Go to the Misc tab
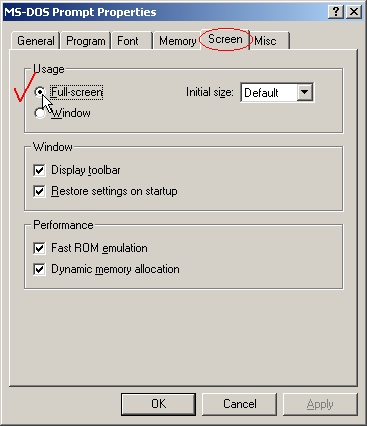The width and height of the screenshot is (367, 426). click(x=269, y=41)
